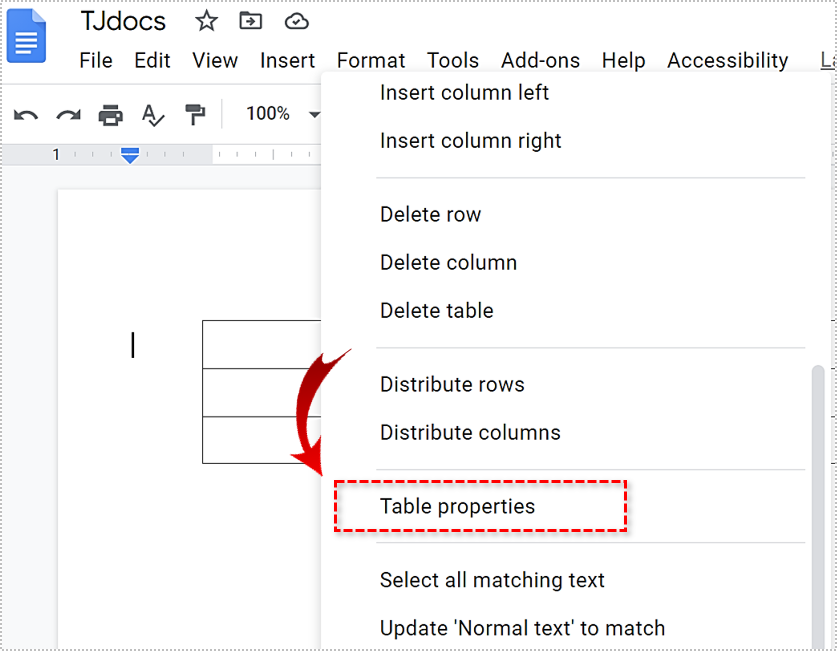Select Distribute columns
Image resolution: width=837 pixels, height=651 pixels.
(470, 432)
